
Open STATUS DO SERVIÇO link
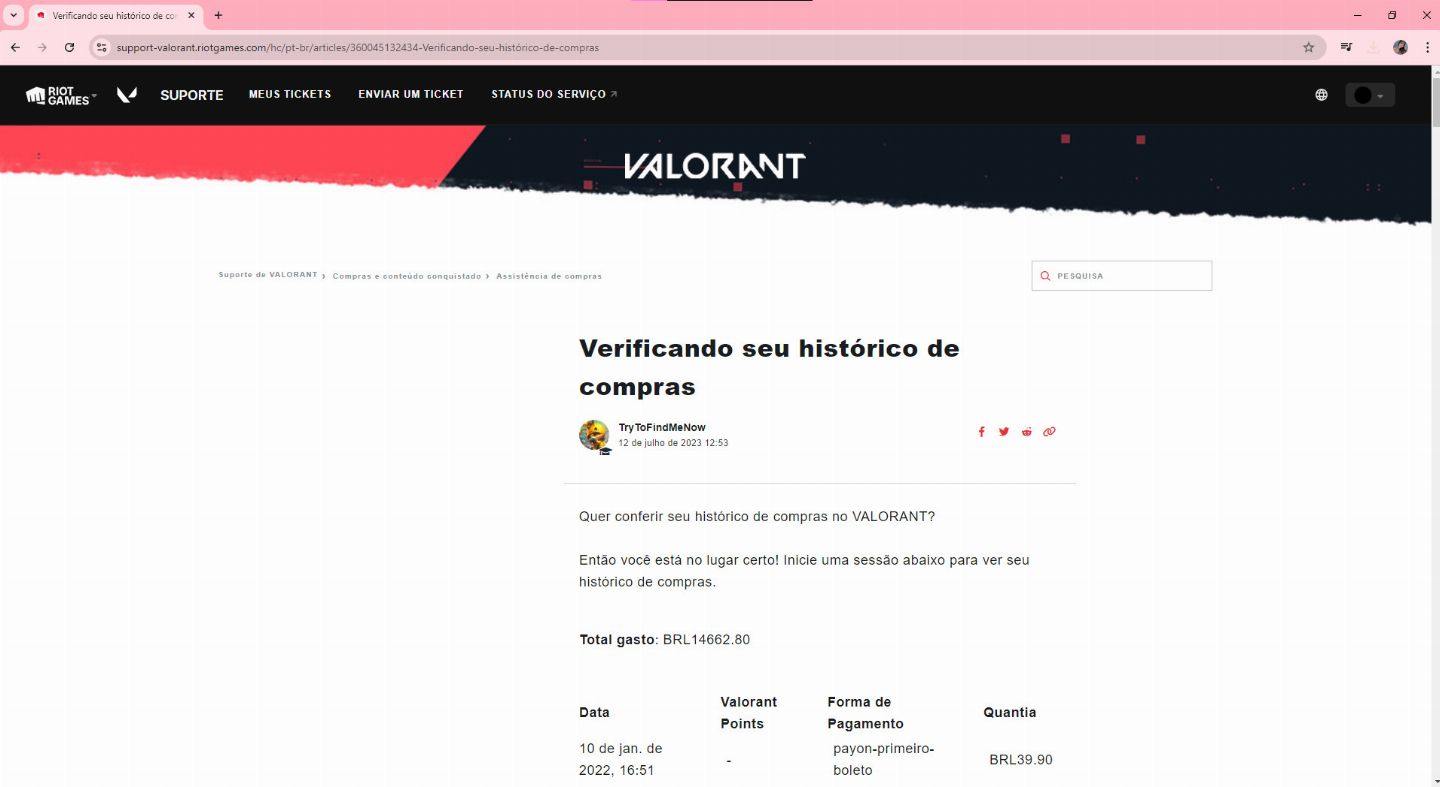[554, 94]
